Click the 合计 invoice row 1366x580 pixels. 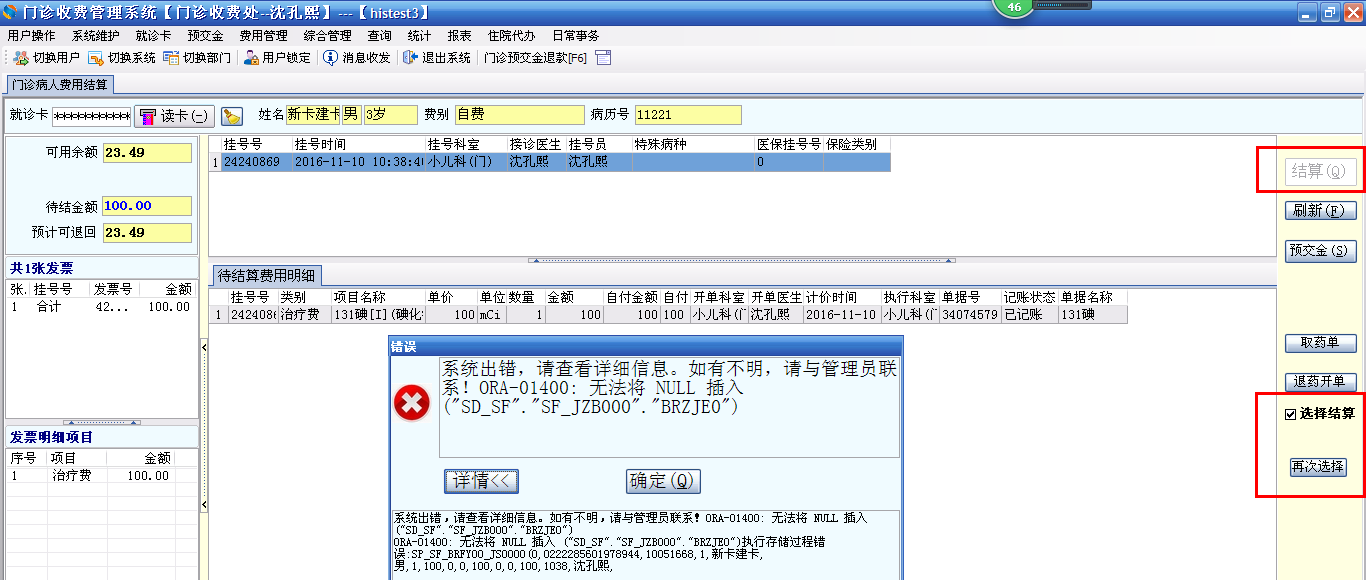[101, 307]
